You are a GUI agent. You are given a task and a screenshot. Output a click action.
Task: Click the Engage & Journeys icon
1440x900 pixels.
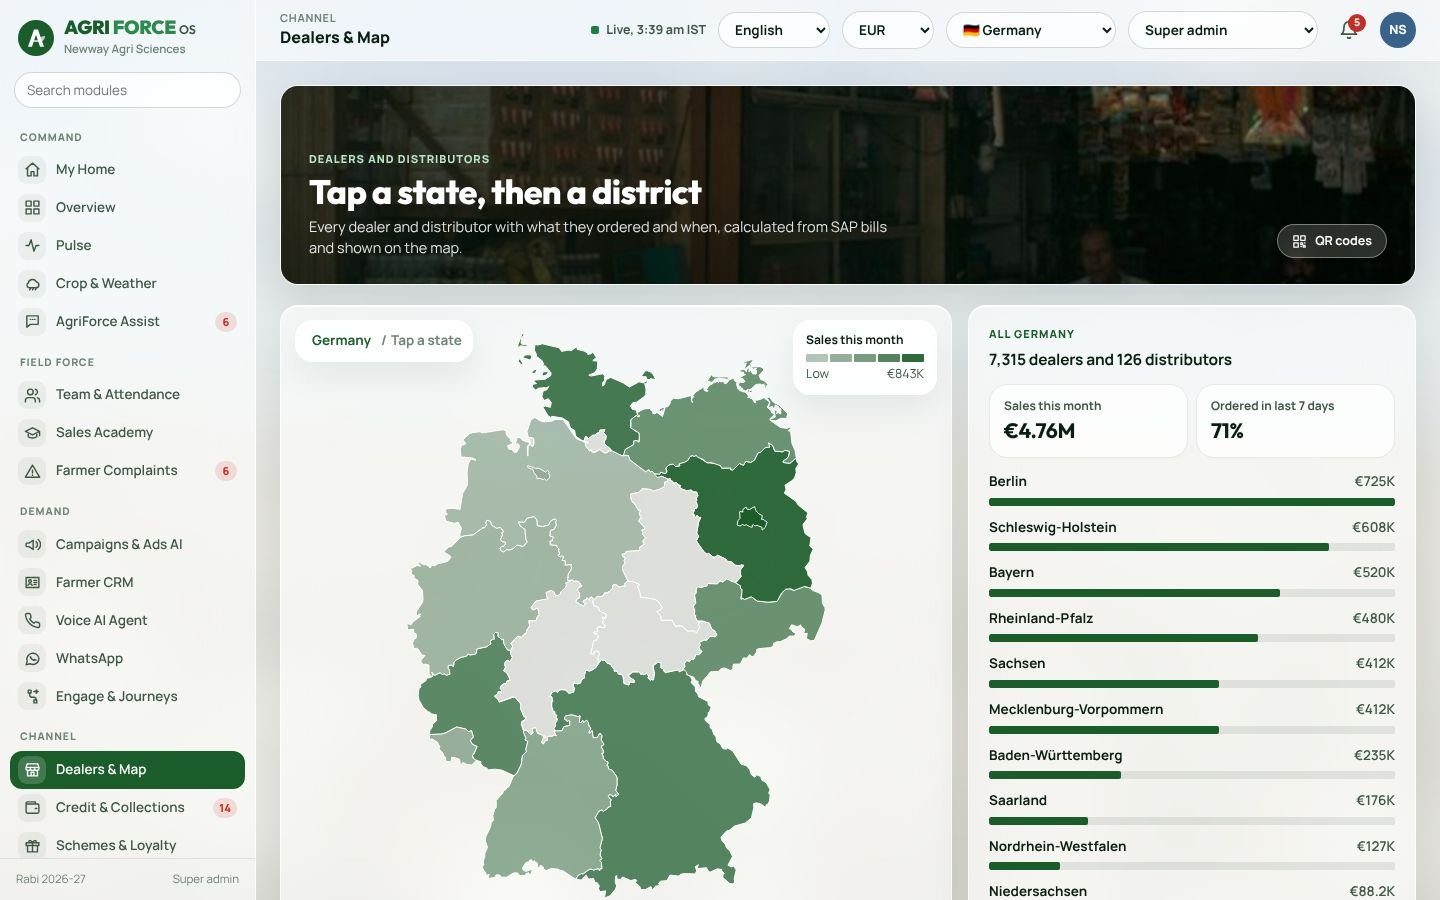pos(33,696)
